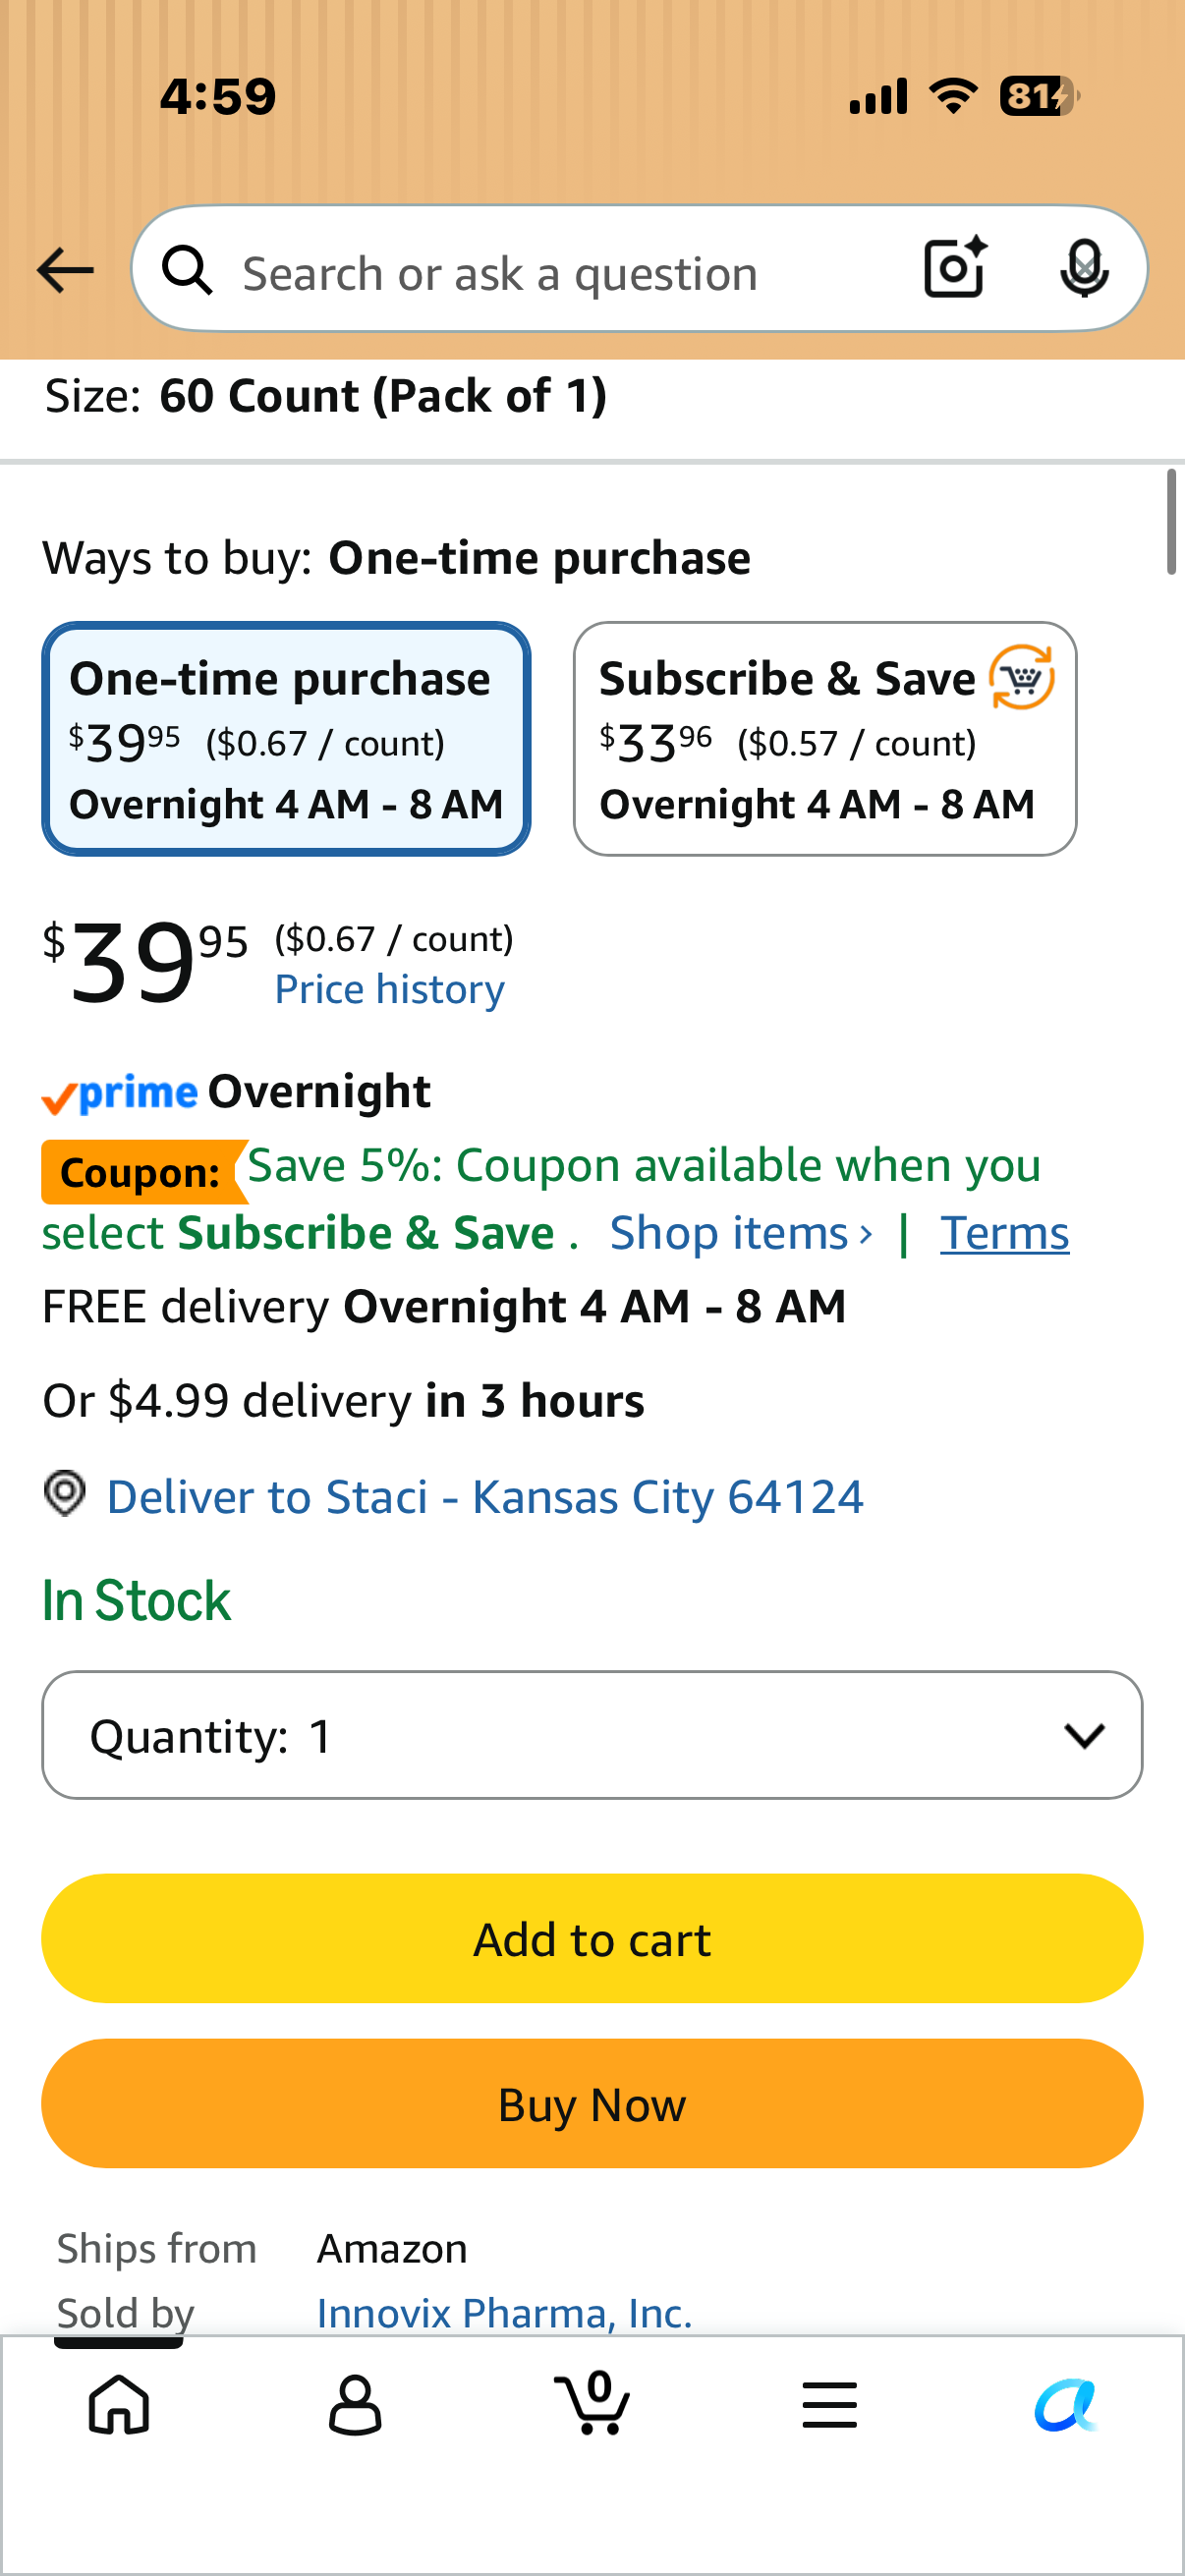Open Price history link
This screenshot has width=1185, height=2576.
pyautogui.click(x=390, y=990)
